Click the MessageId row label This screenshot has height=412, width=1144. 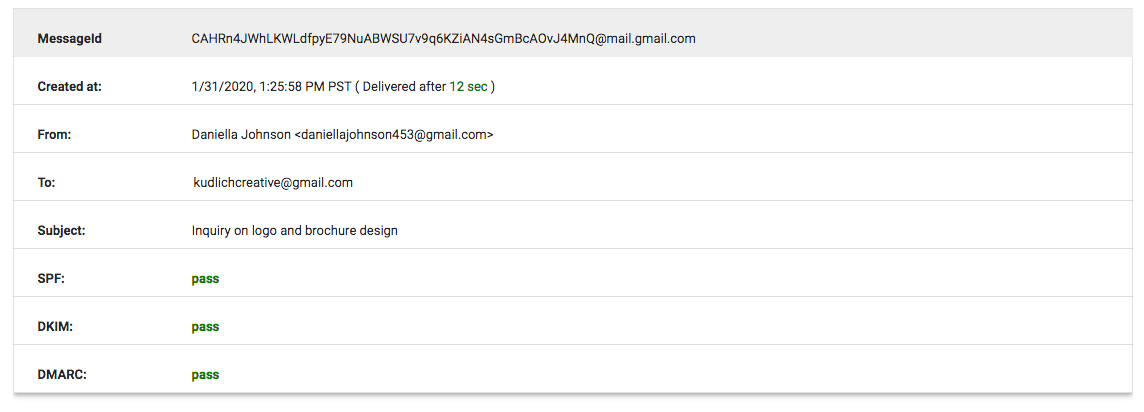(x=69, y=39)
